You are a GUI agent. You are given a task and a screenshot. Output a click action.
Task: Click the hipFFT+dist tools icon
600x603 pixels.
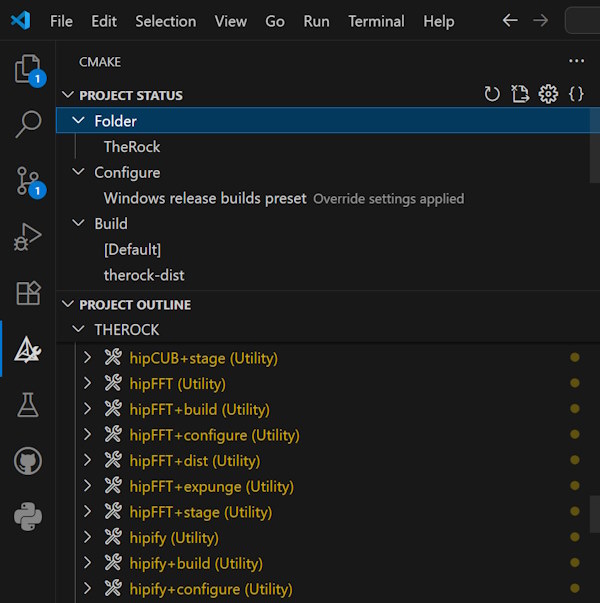(113, 460)
